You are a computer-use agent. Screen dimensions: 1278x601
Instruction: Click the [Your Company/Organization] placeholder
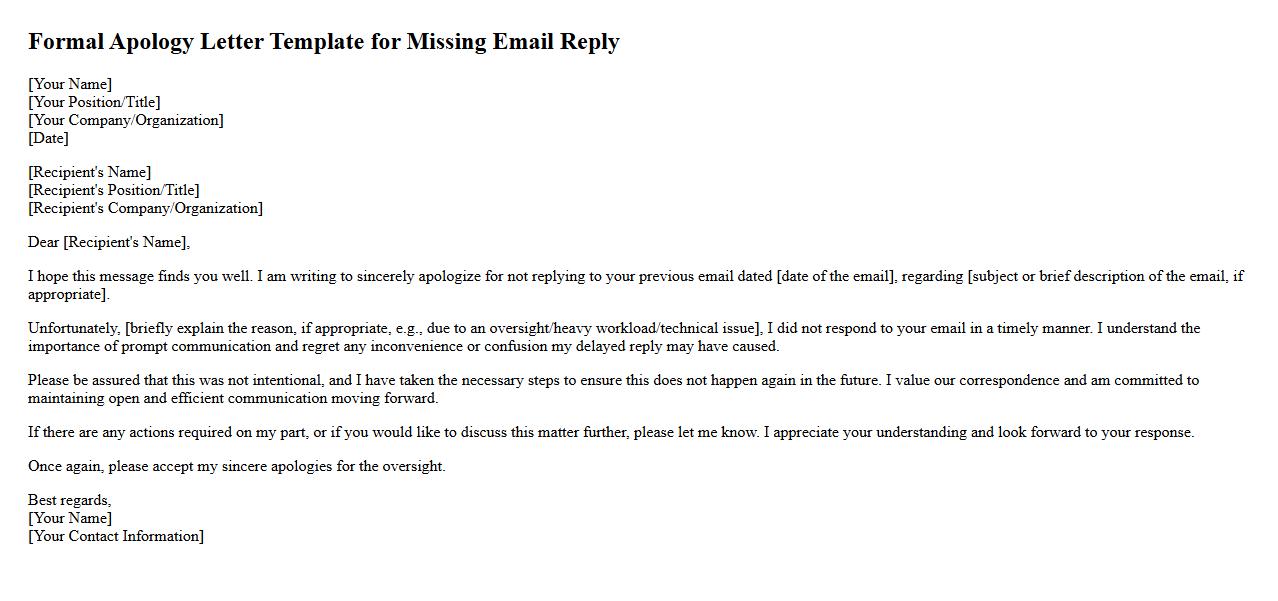126,120
